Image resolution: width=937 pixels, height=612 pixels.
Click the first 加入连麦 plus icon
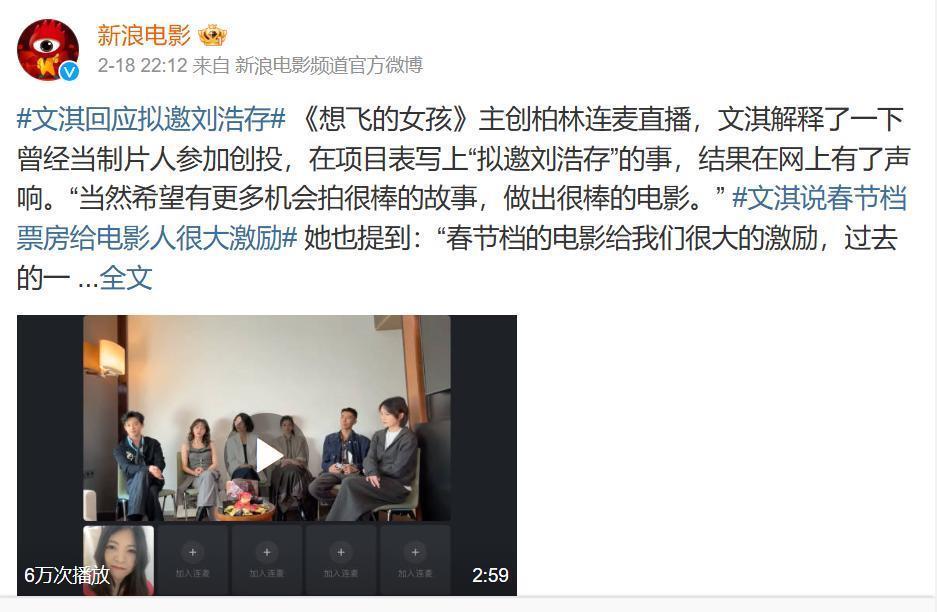192,553
